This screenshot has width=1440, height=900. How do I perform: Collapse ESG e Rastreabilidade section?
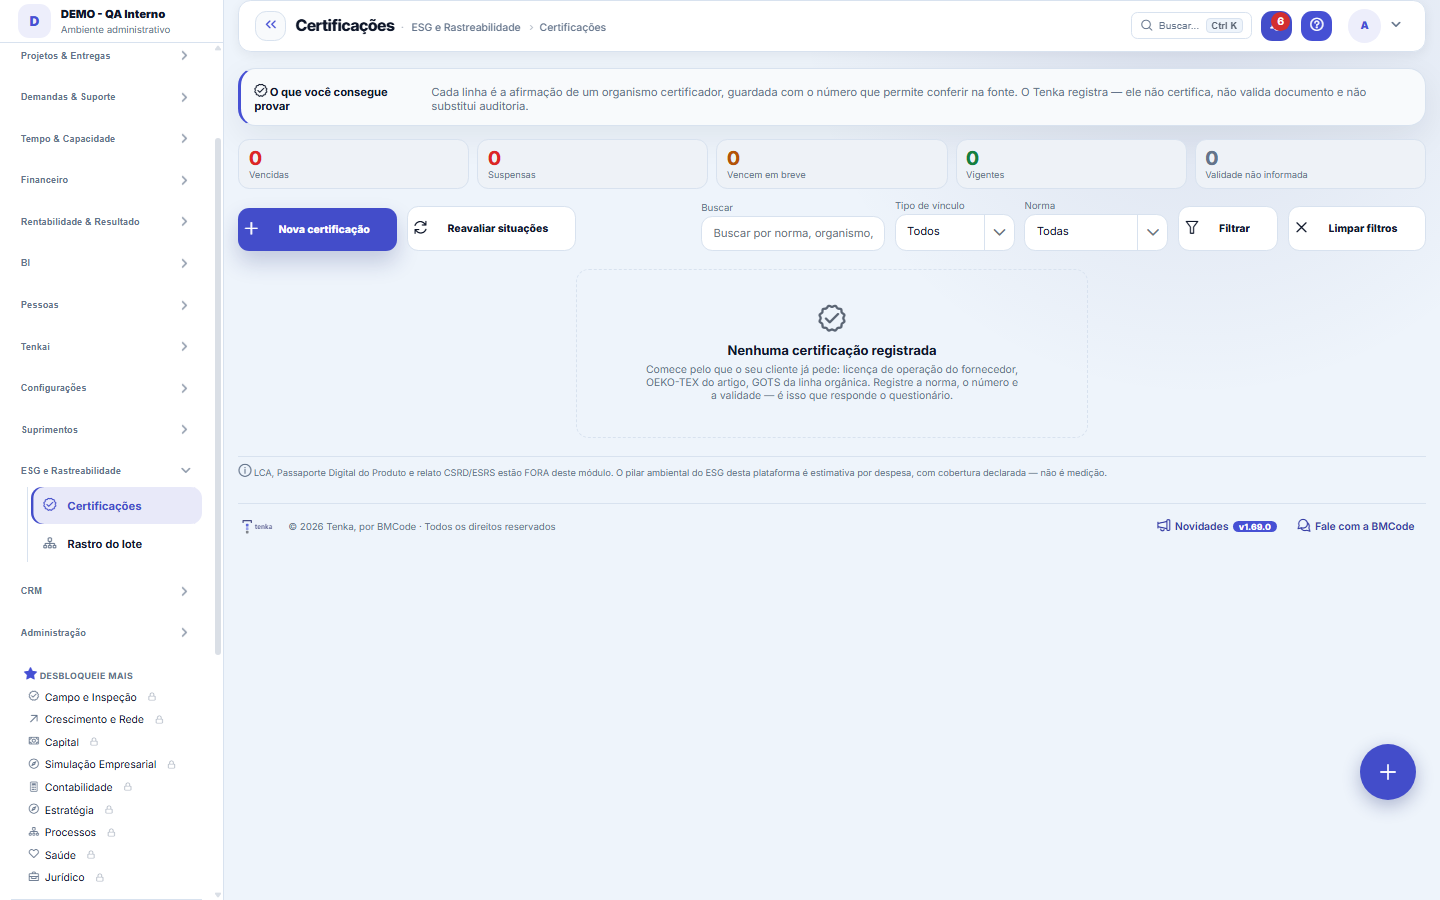coord(105,471)
